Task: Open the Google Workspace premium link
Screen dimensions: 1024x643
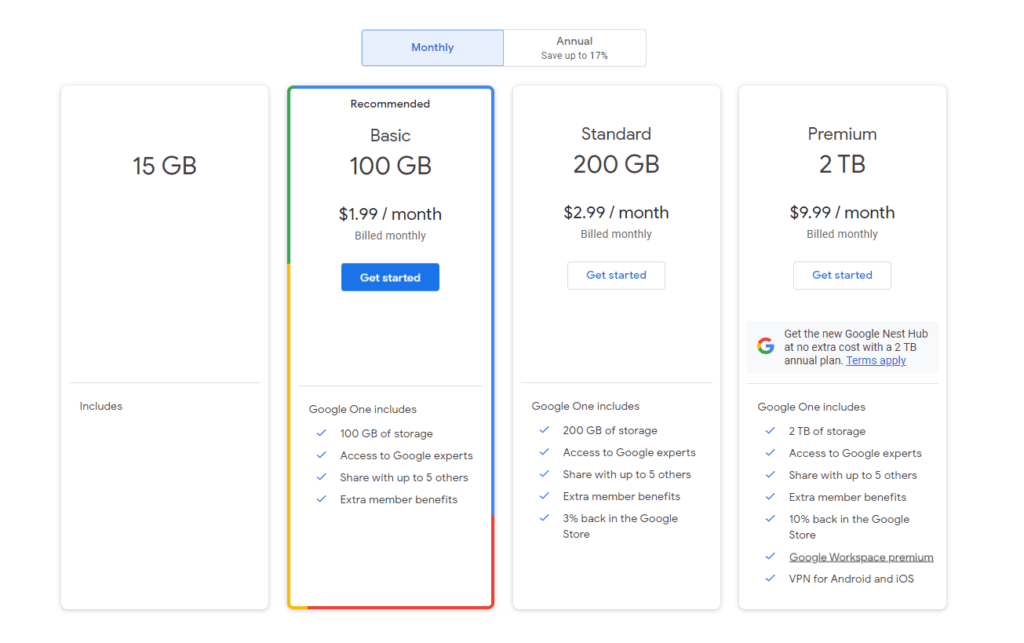Action: (x=861, y=556)
